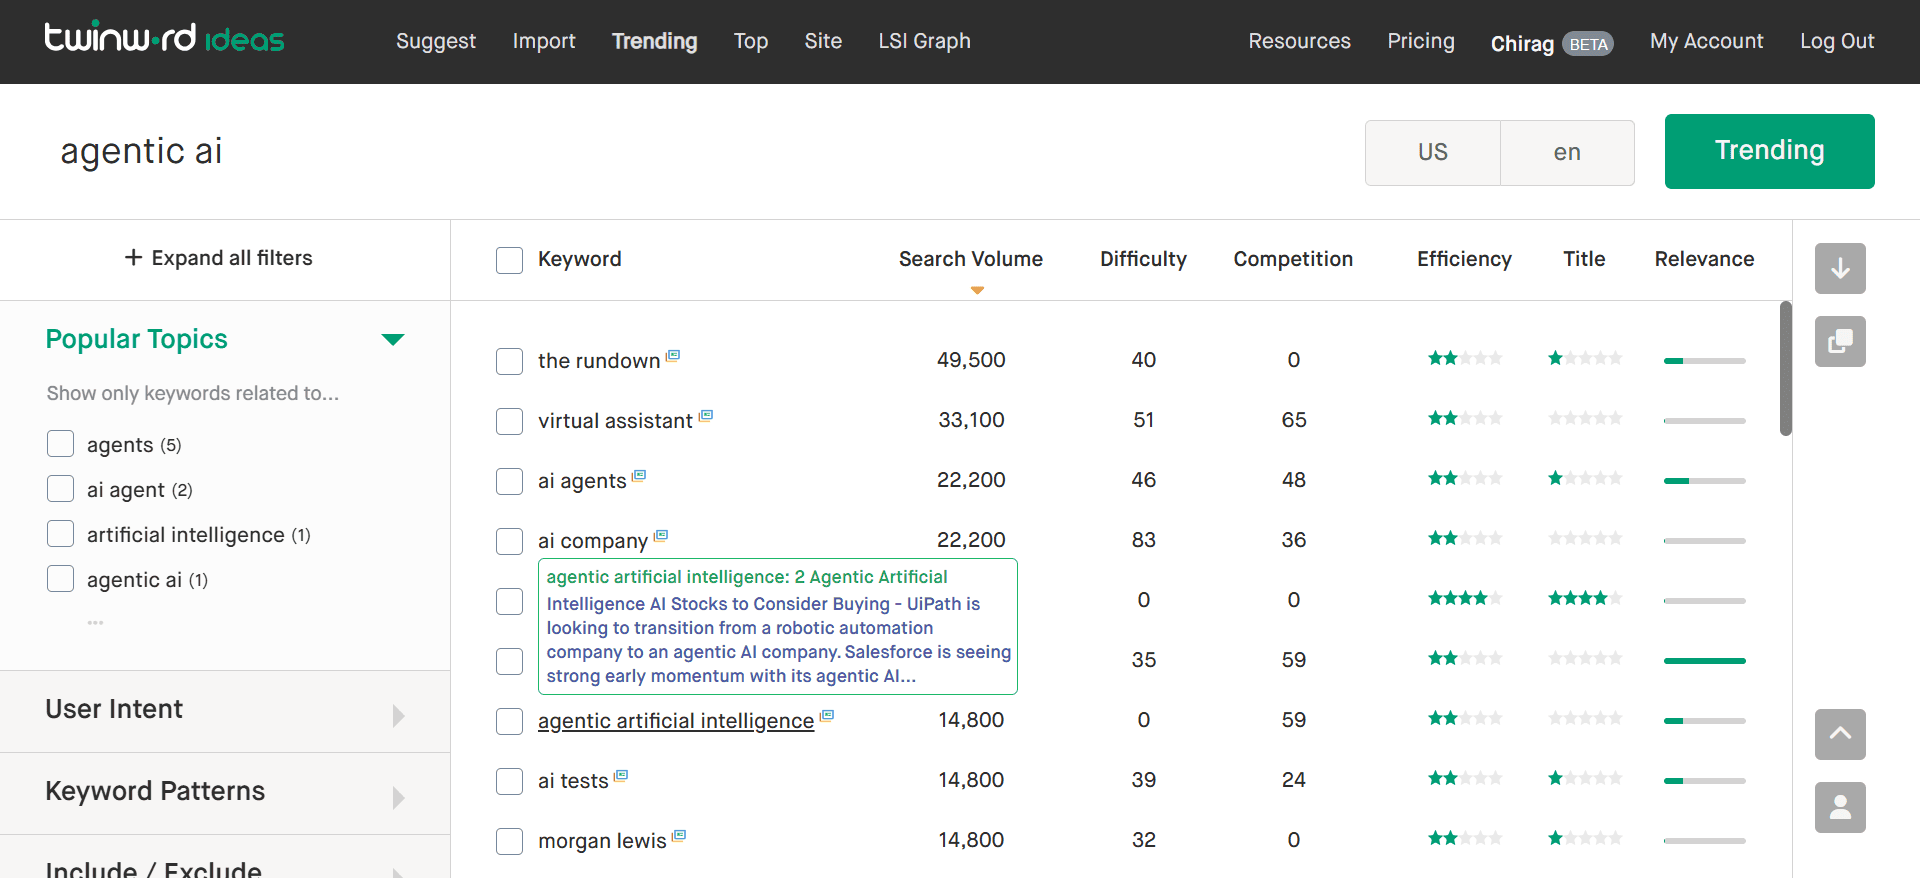
Task: Click the relevance bar for 'the rundown'
Action: [1704, 361]
